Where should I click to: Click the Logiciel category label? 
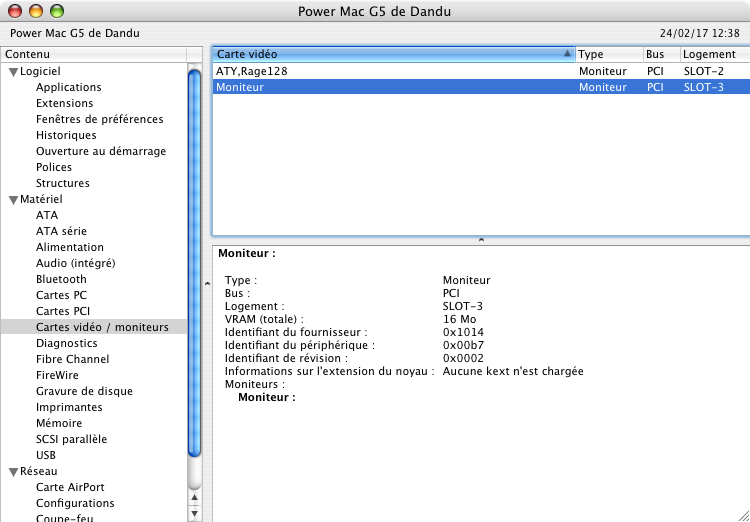(x=40, y=71)
